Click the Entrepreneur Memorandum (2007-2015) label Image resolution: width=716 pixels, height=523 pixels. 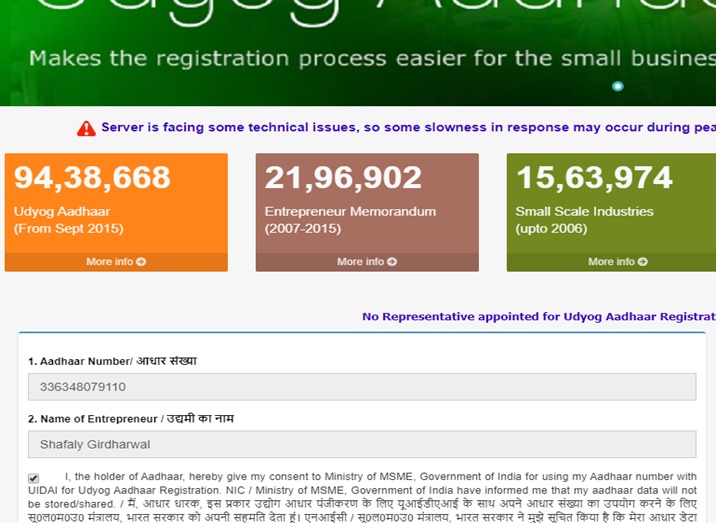coord(350,220)
